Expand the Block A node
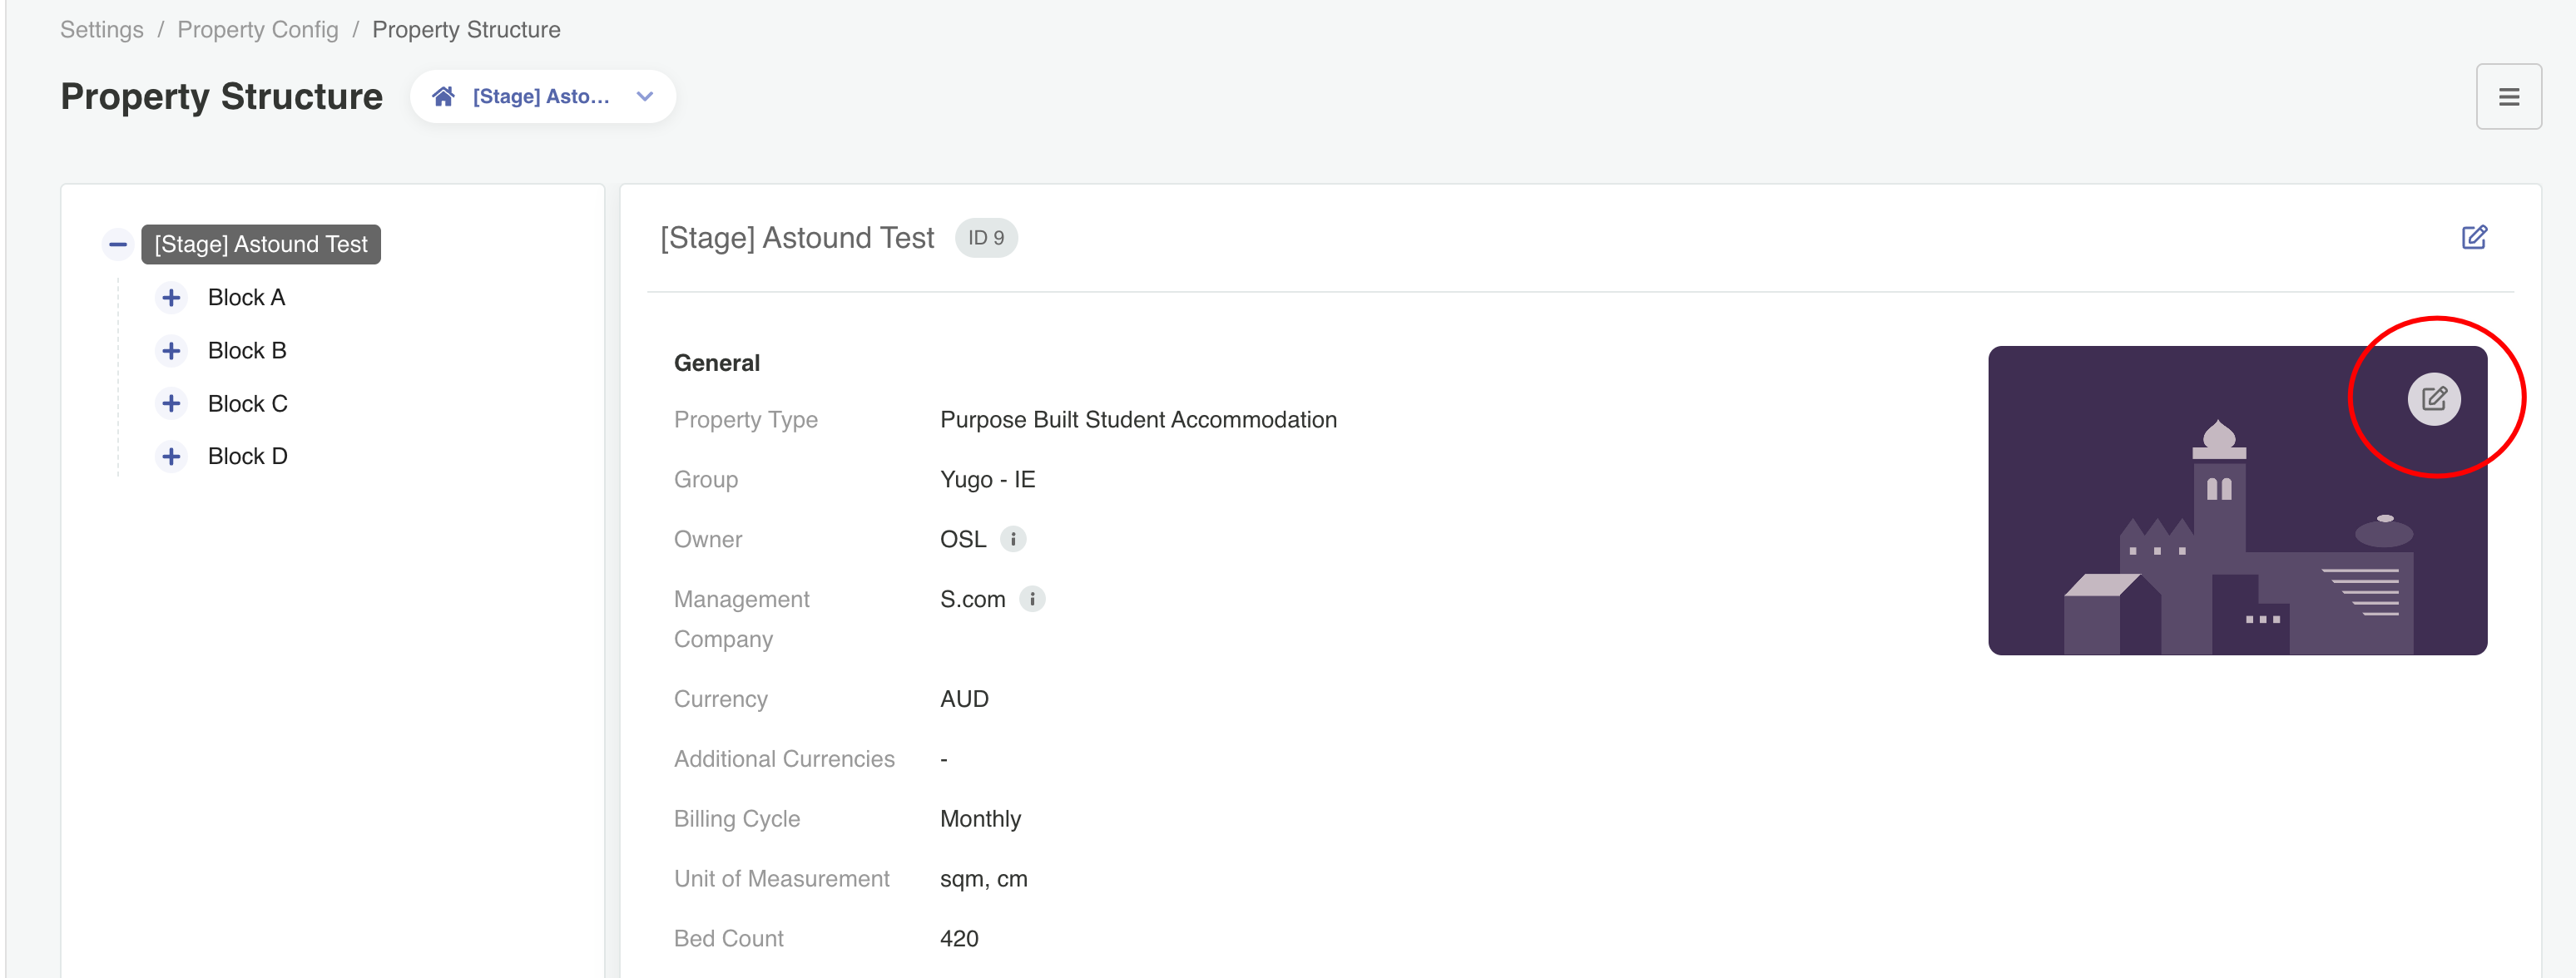 click(171, 298)
